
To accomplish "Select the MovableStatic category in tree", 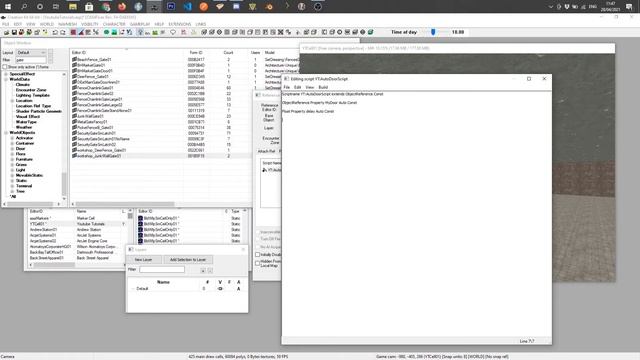I will [x=29, y=175].
